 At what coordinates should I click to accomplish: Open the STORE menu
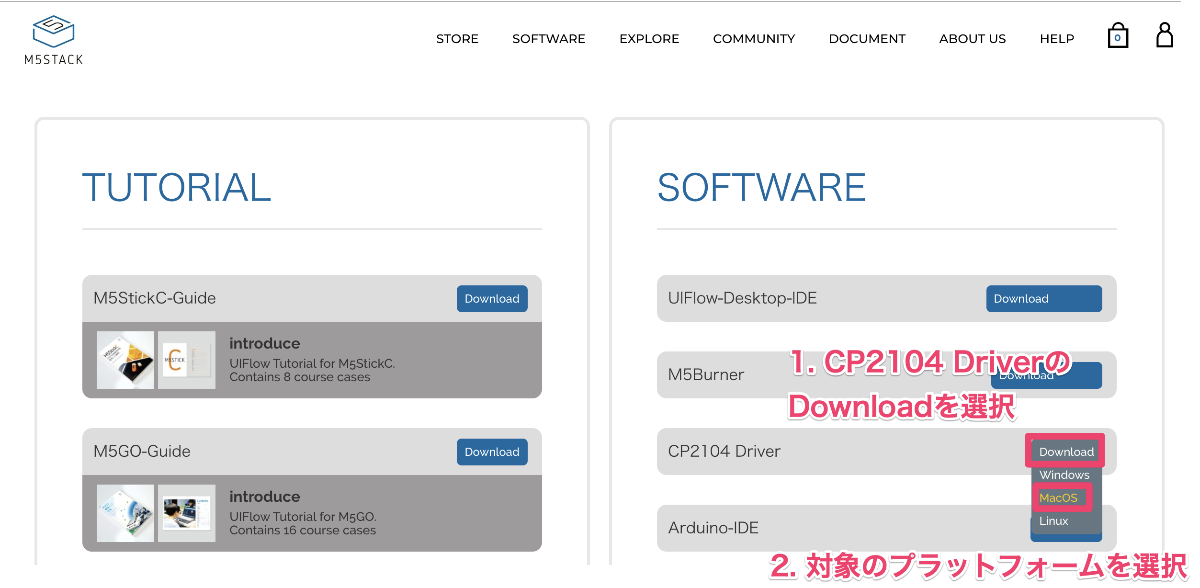coord(457,39)
